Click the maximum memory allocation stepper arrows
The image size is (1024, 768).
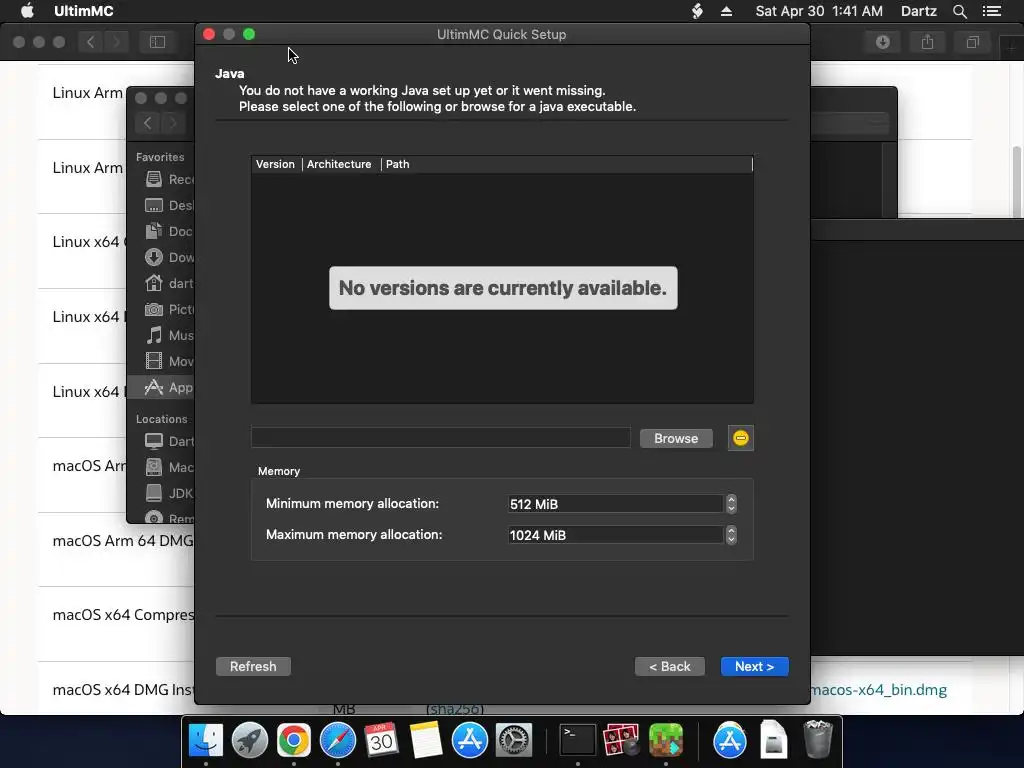tap(731, 535)
